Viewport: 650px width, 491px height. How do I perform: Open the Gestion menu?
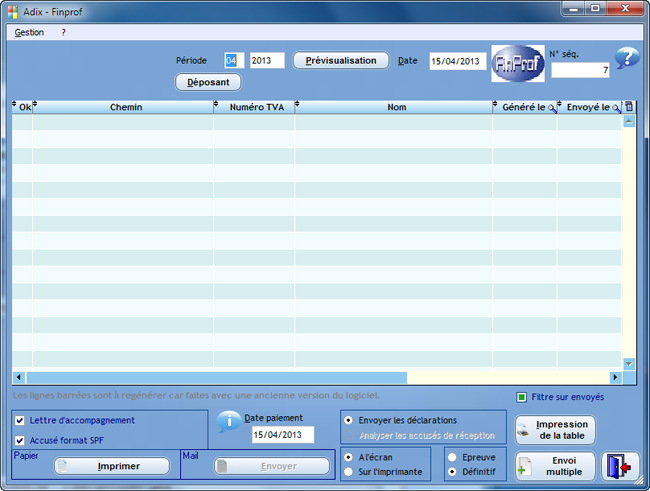[x=29, y=32]
